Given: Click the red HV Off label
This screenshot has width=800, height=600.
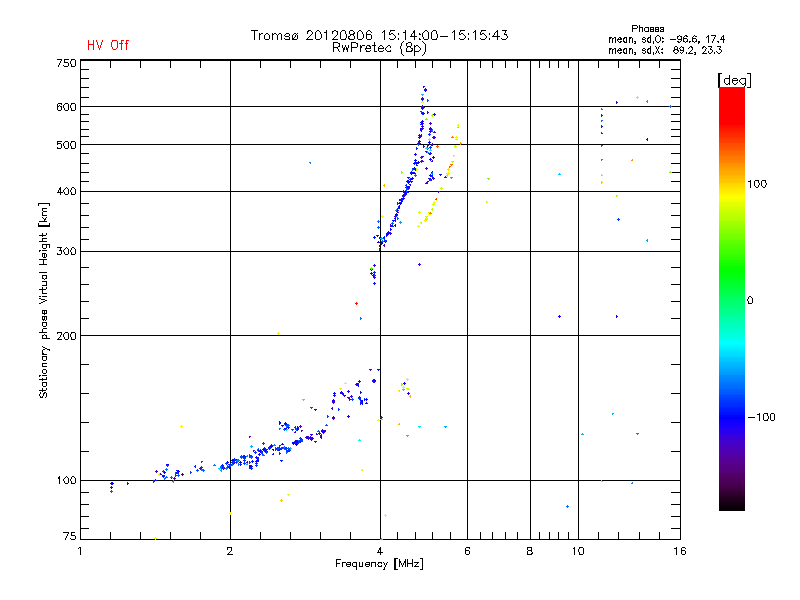Looking at the screenshot, I should [108, 45].
